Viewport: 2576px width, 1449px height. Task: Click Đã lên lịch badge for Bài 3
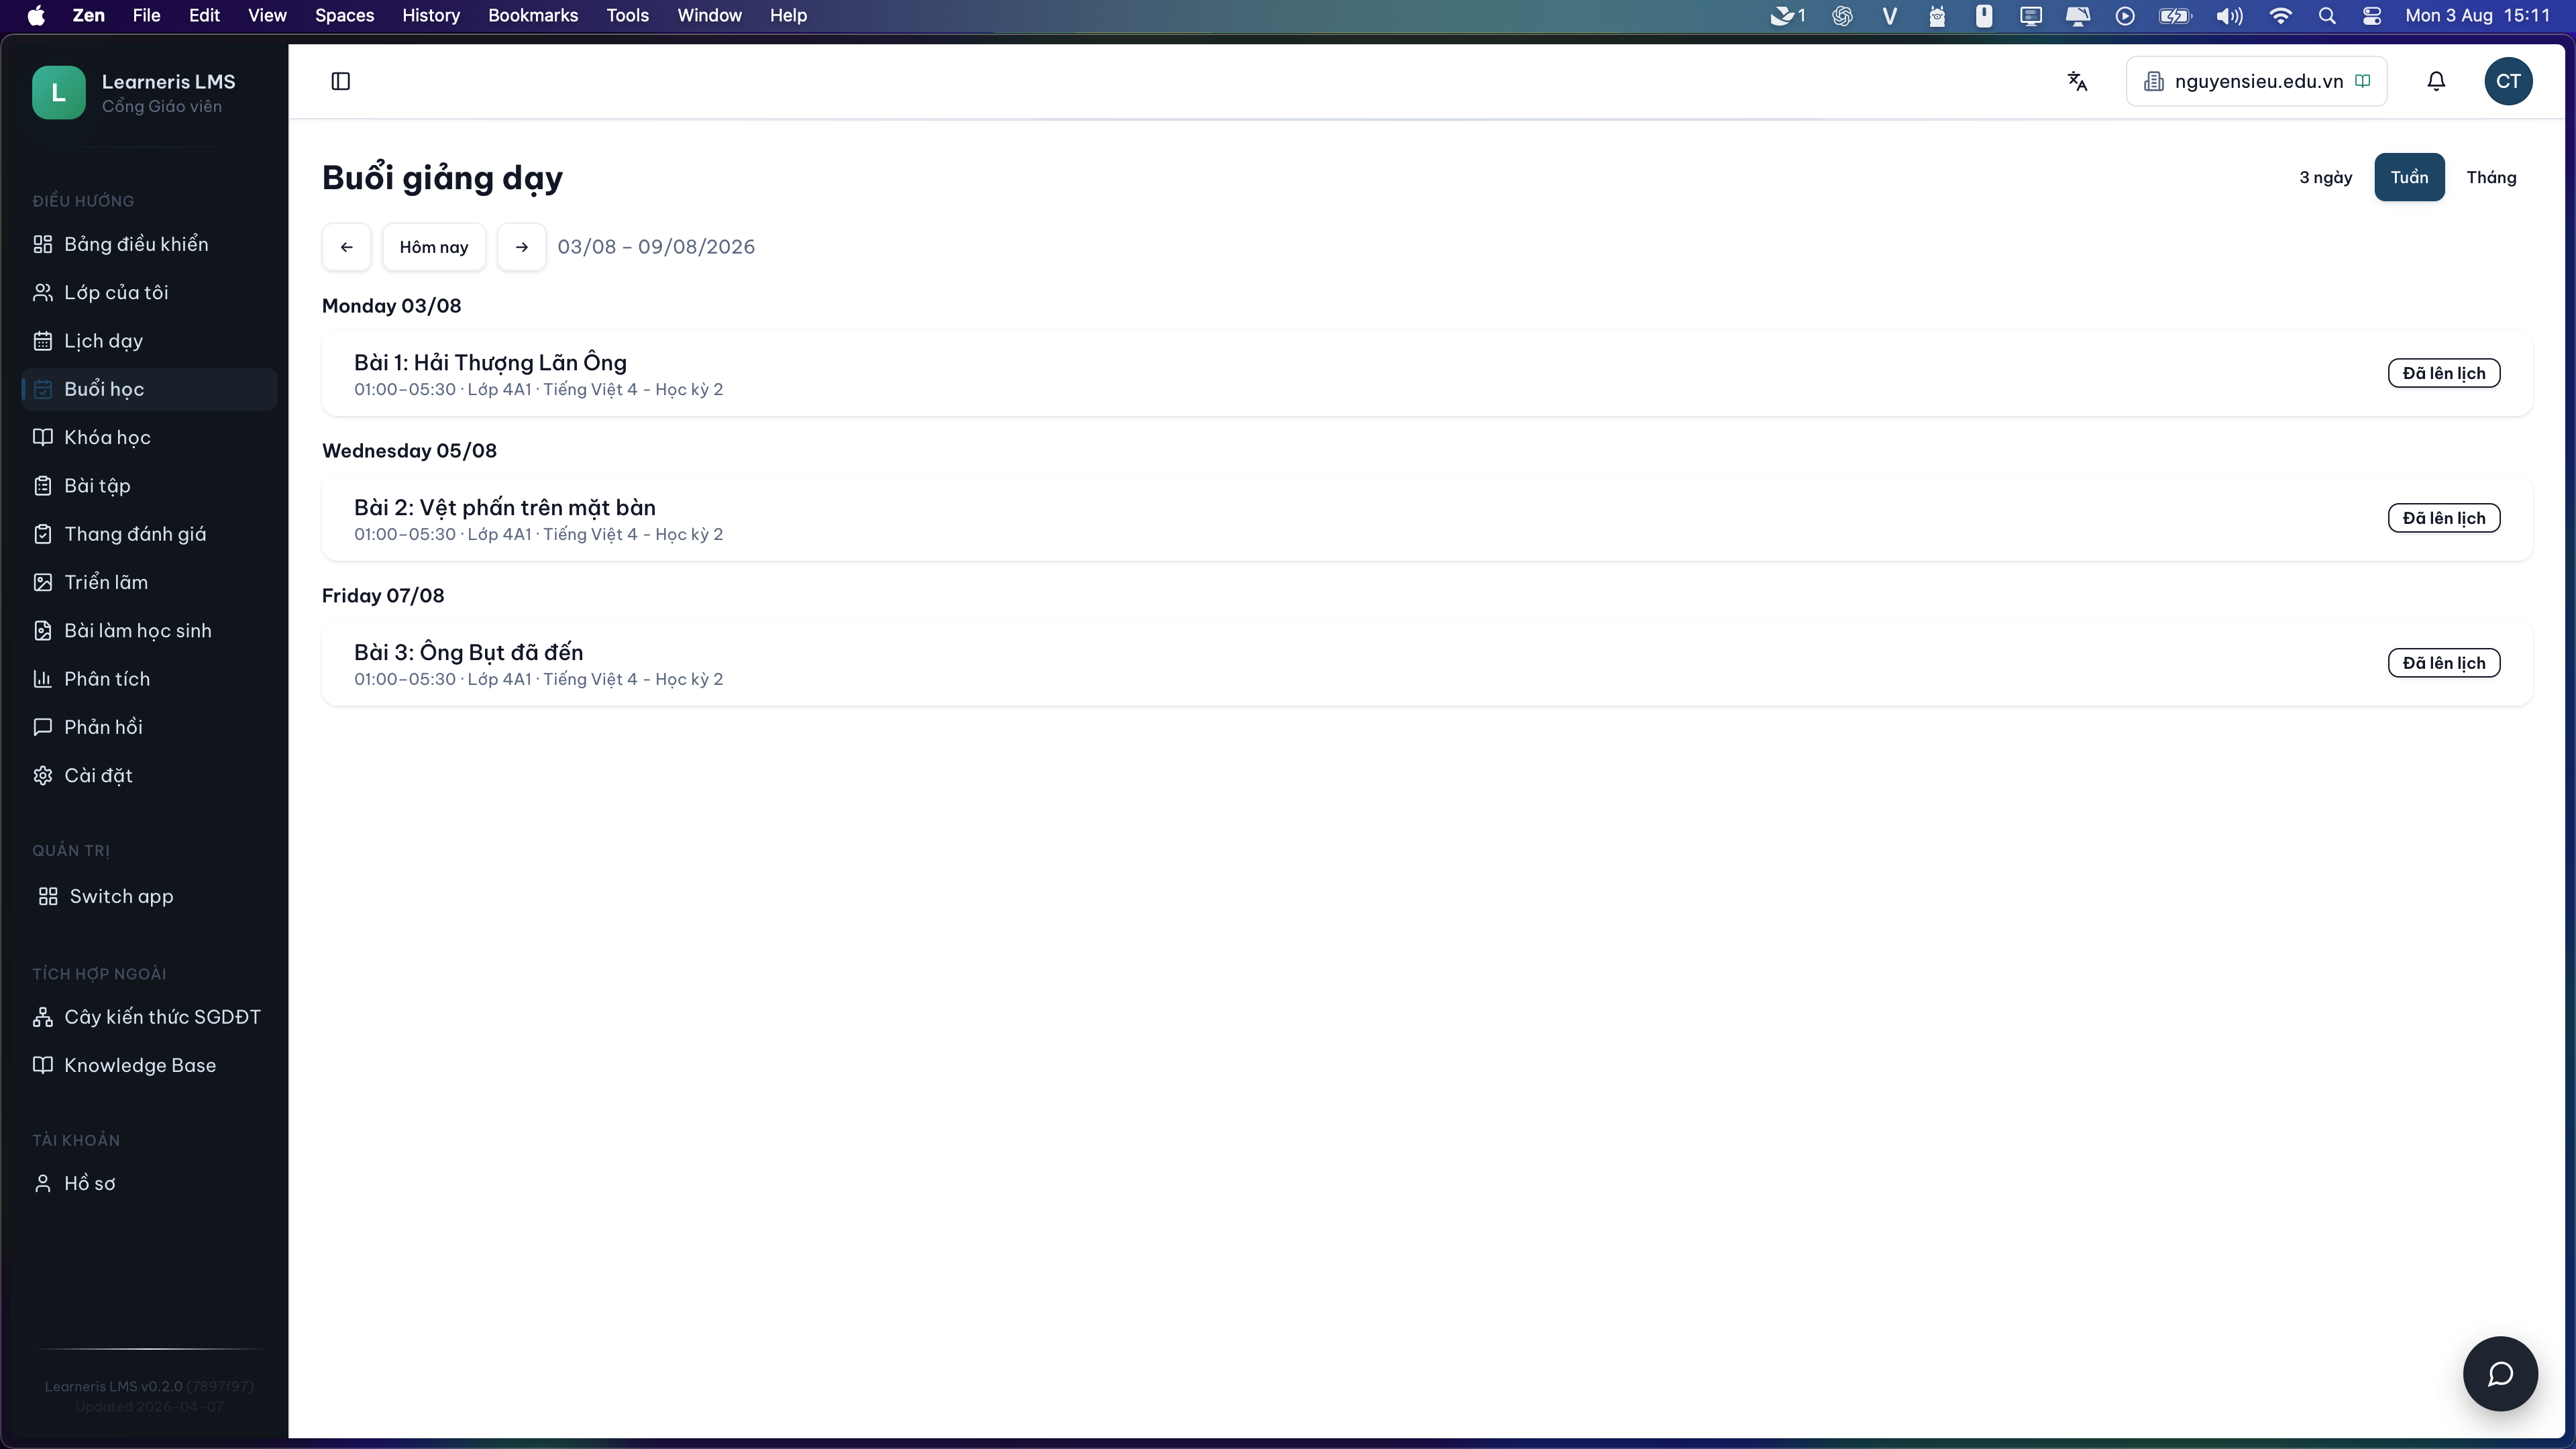2443,663
